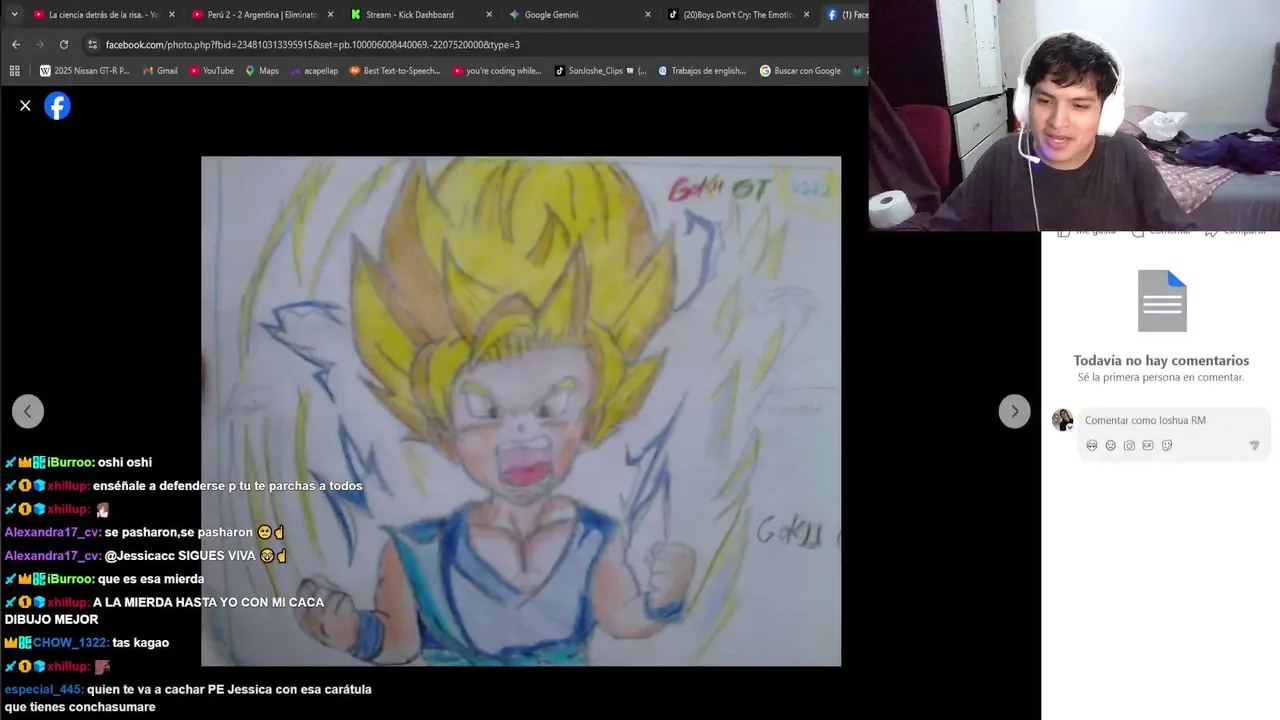This screenshot has height=720, width=1280.
Task: Click the address bar URL
Action: click(x=313, y=44)
